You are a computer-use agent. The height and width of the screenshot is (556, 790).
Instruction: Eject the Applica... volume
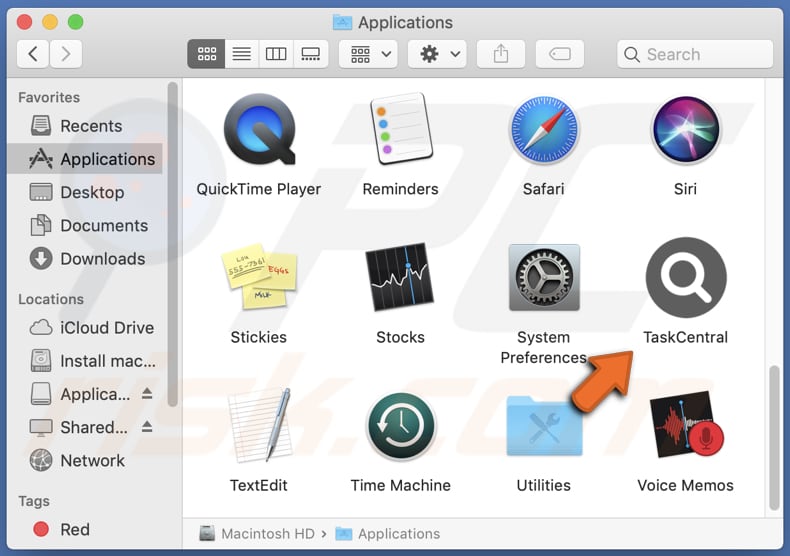147,393
